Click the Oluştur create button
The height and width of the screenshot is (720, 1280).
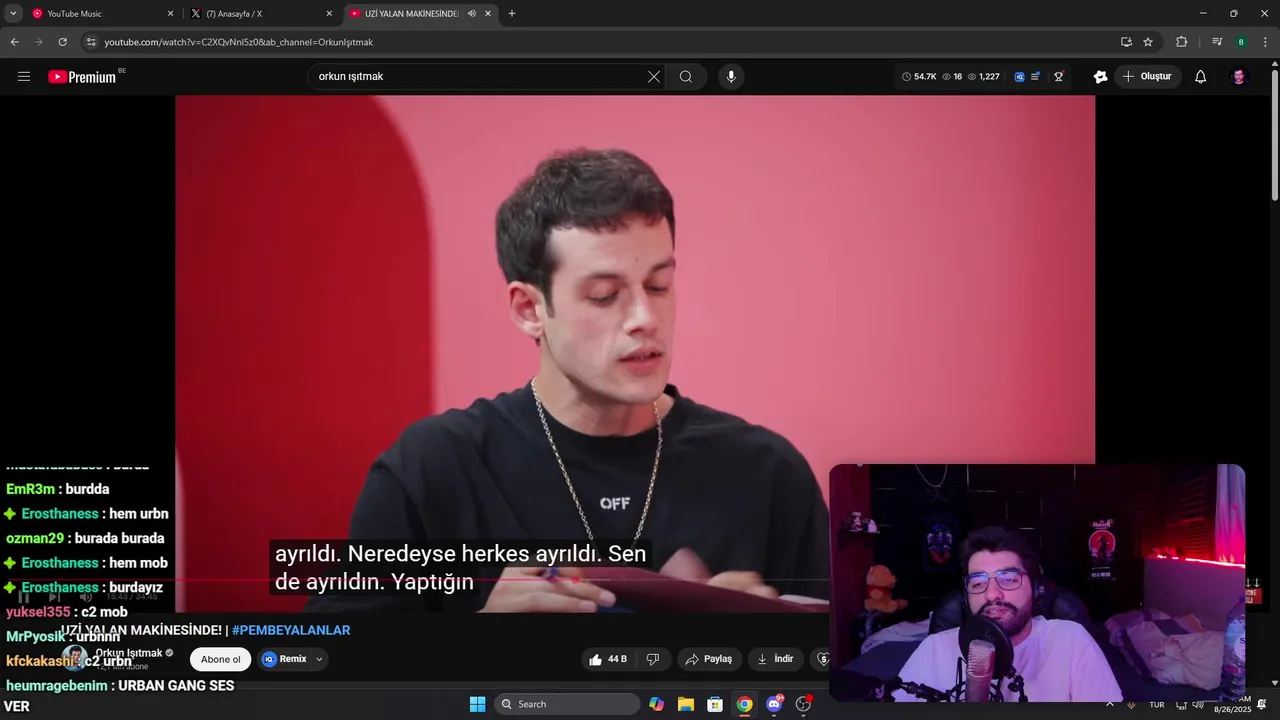pos(1147,77)
